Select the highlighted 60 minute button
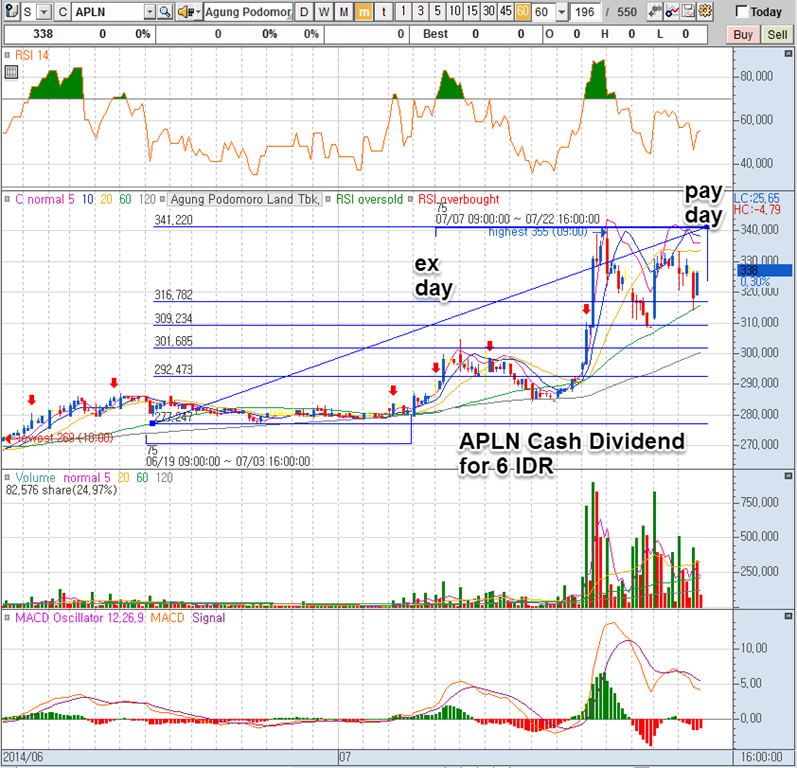797x768 pixels. (x=523, y=11)
